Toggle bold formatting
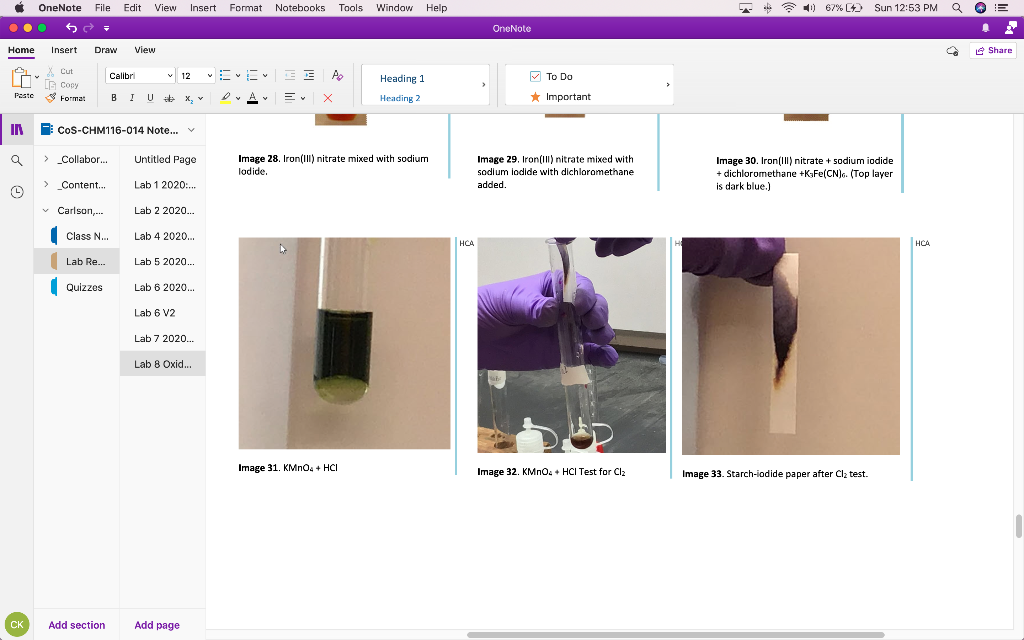The image size is (1024, 640). tap(114, 98)
